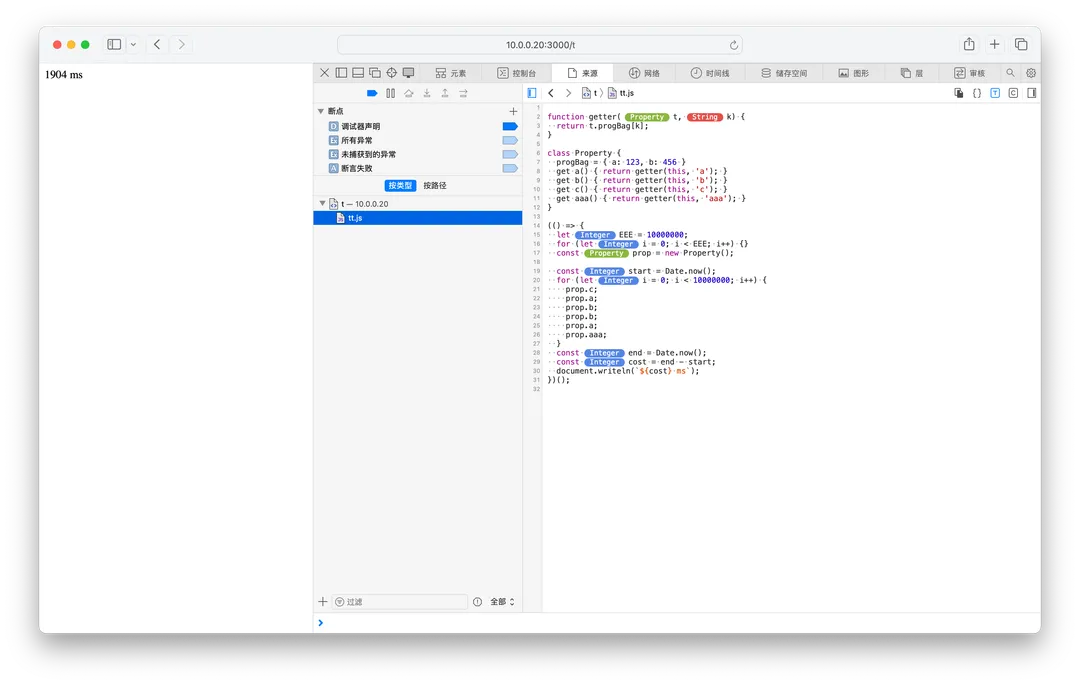Collapse the 断点 section triangle
This screenshot has height=685, width=1080.
[321, 111]
